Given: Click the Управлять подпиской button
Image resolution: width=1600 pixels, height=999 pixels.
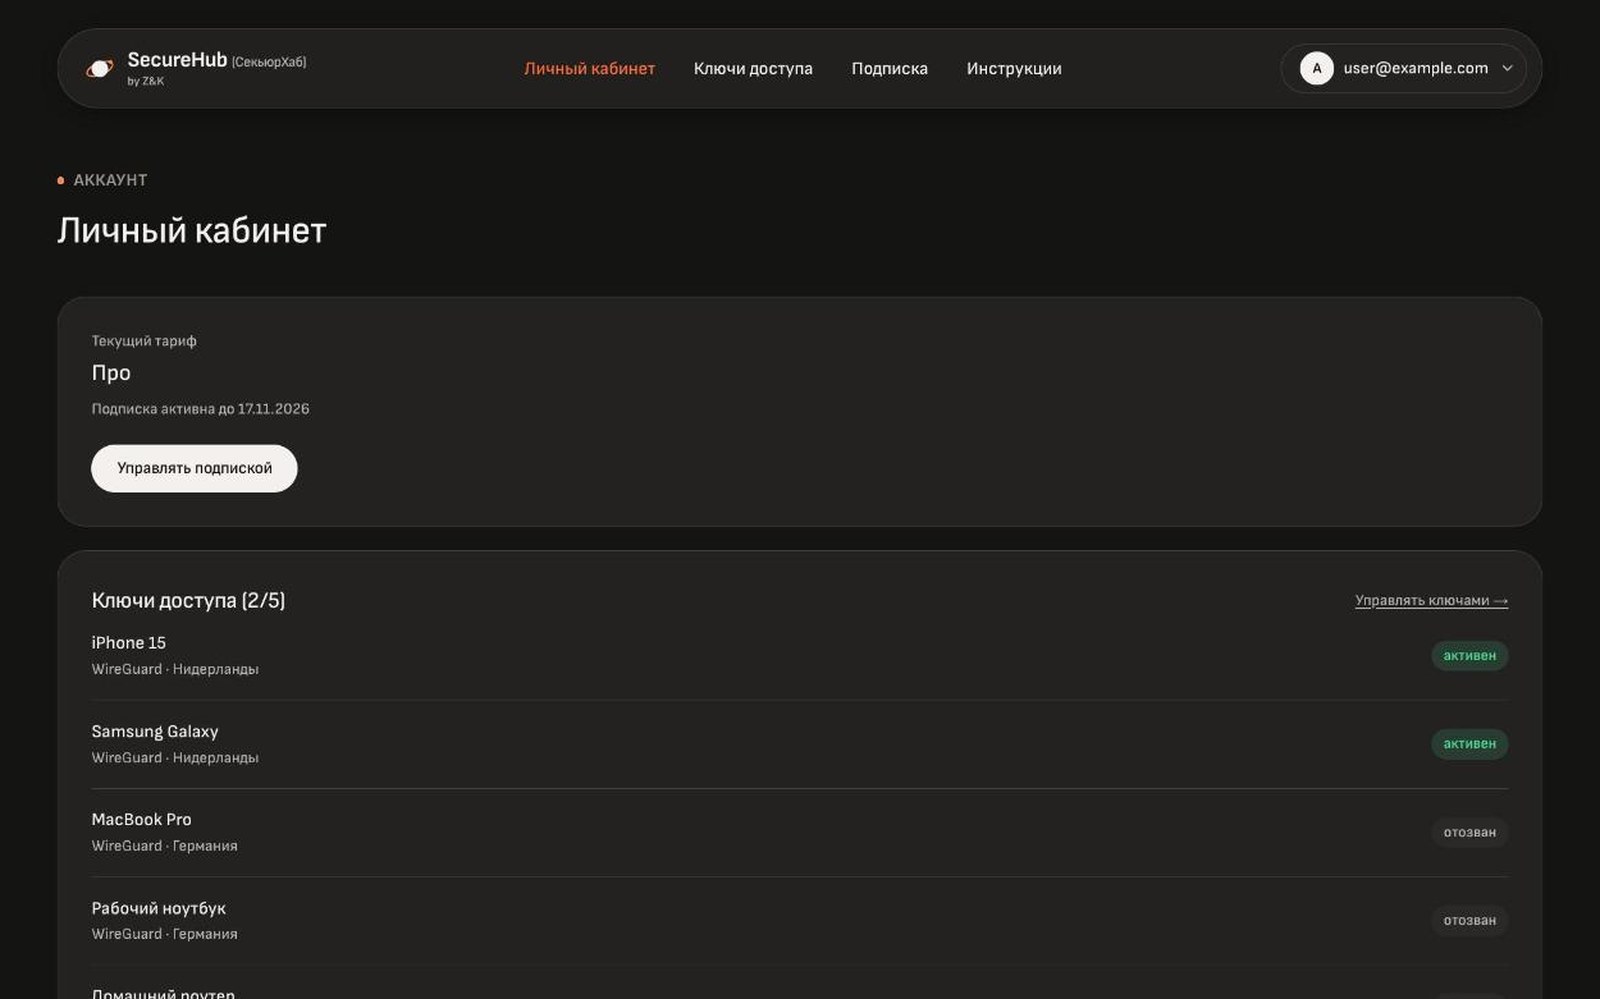Looking at the screenshot, I should 194,468.
